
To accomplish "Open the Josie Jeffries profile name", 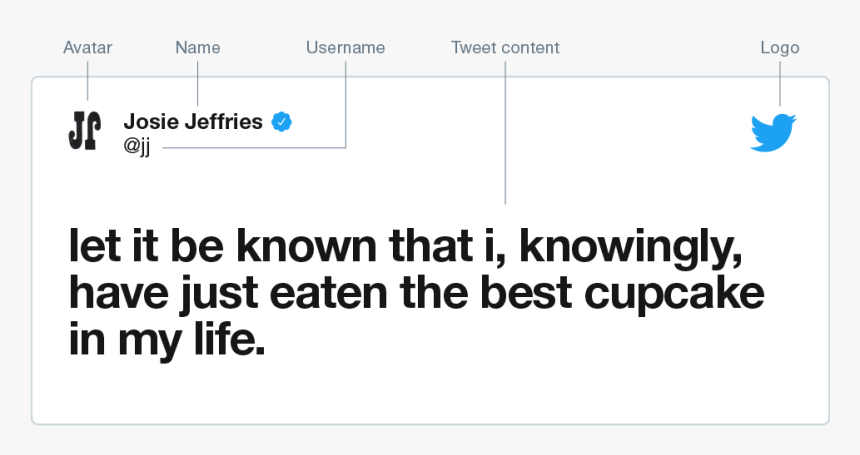I will tap(193, 122).
